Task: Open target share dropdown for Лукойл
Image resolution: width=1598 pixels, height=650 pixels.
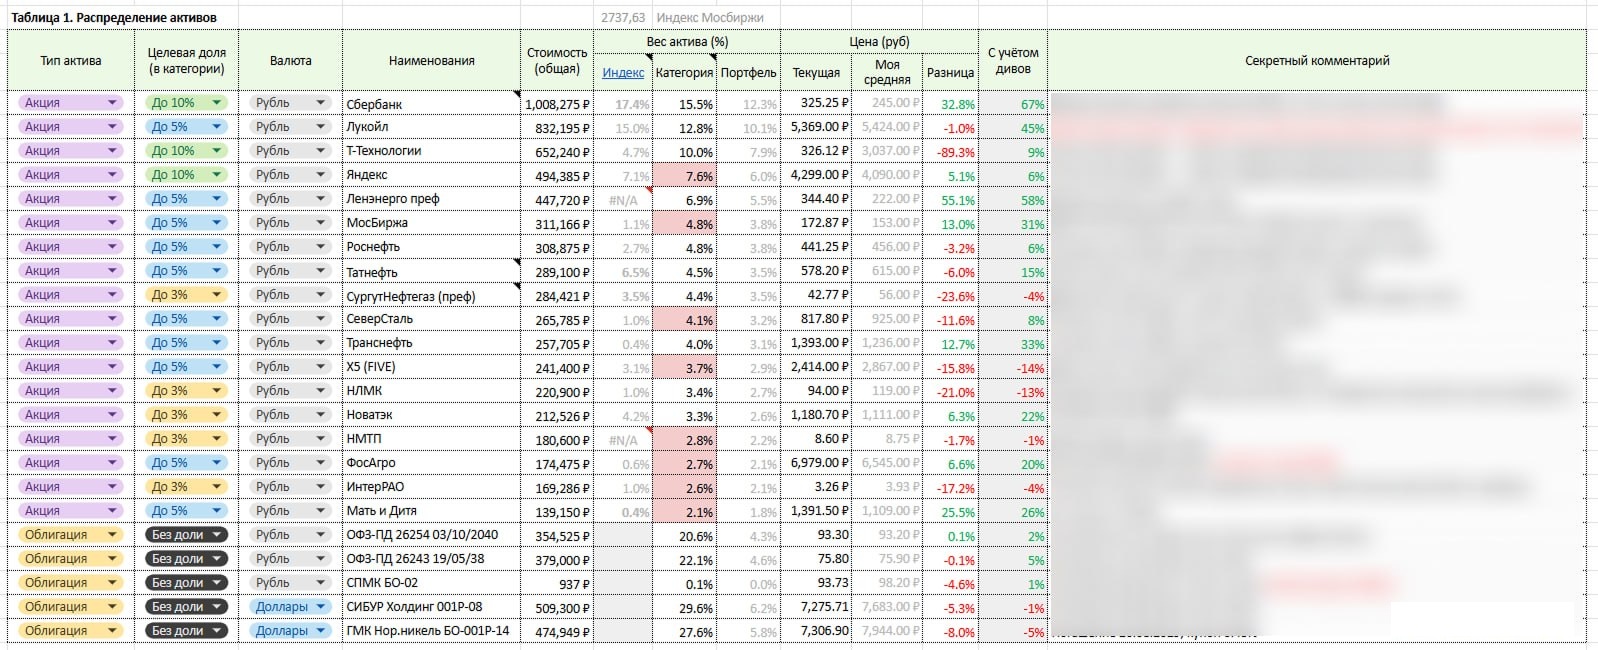Action: point(186,127)
